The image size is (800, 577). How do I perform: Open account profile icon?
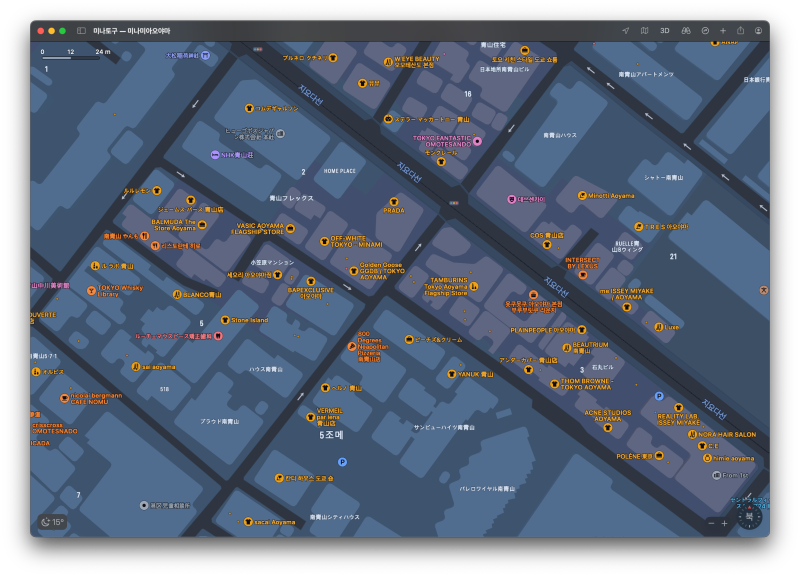pos(759,31)
